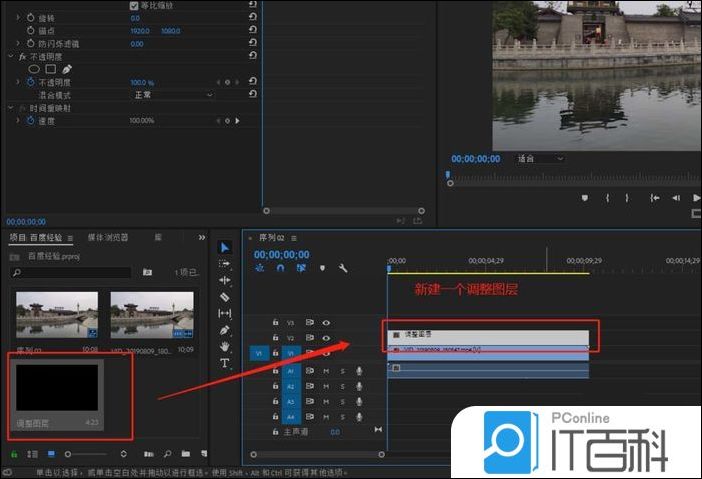Open the 混合模式 dropdown showing 正常
Screen dimensions: 702x479
(x=173, y=95)
